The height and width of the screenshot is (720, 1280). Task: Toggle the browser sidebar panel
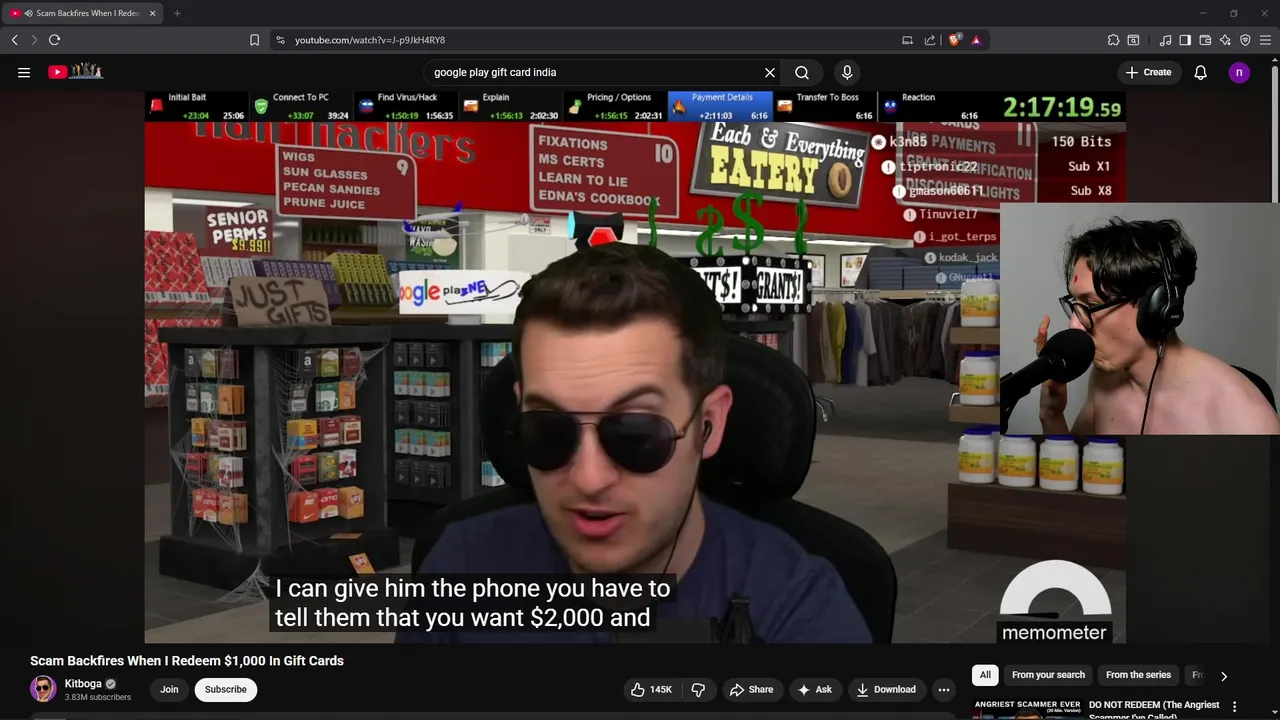(x=1185, y=40)
